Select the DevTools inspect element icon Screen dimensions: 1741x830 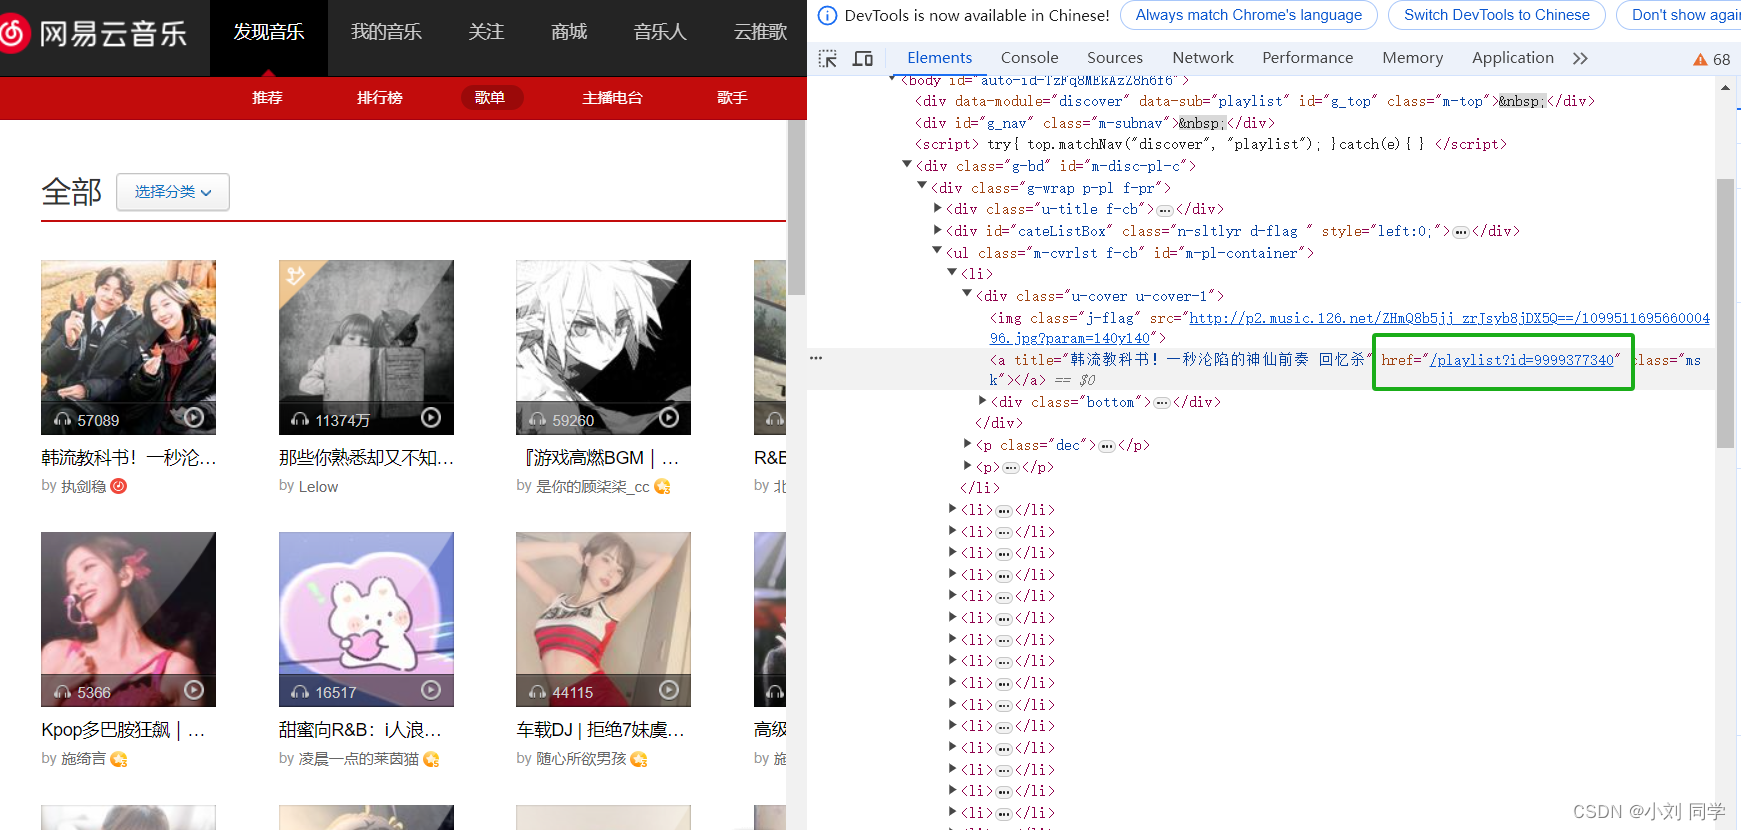828,58
